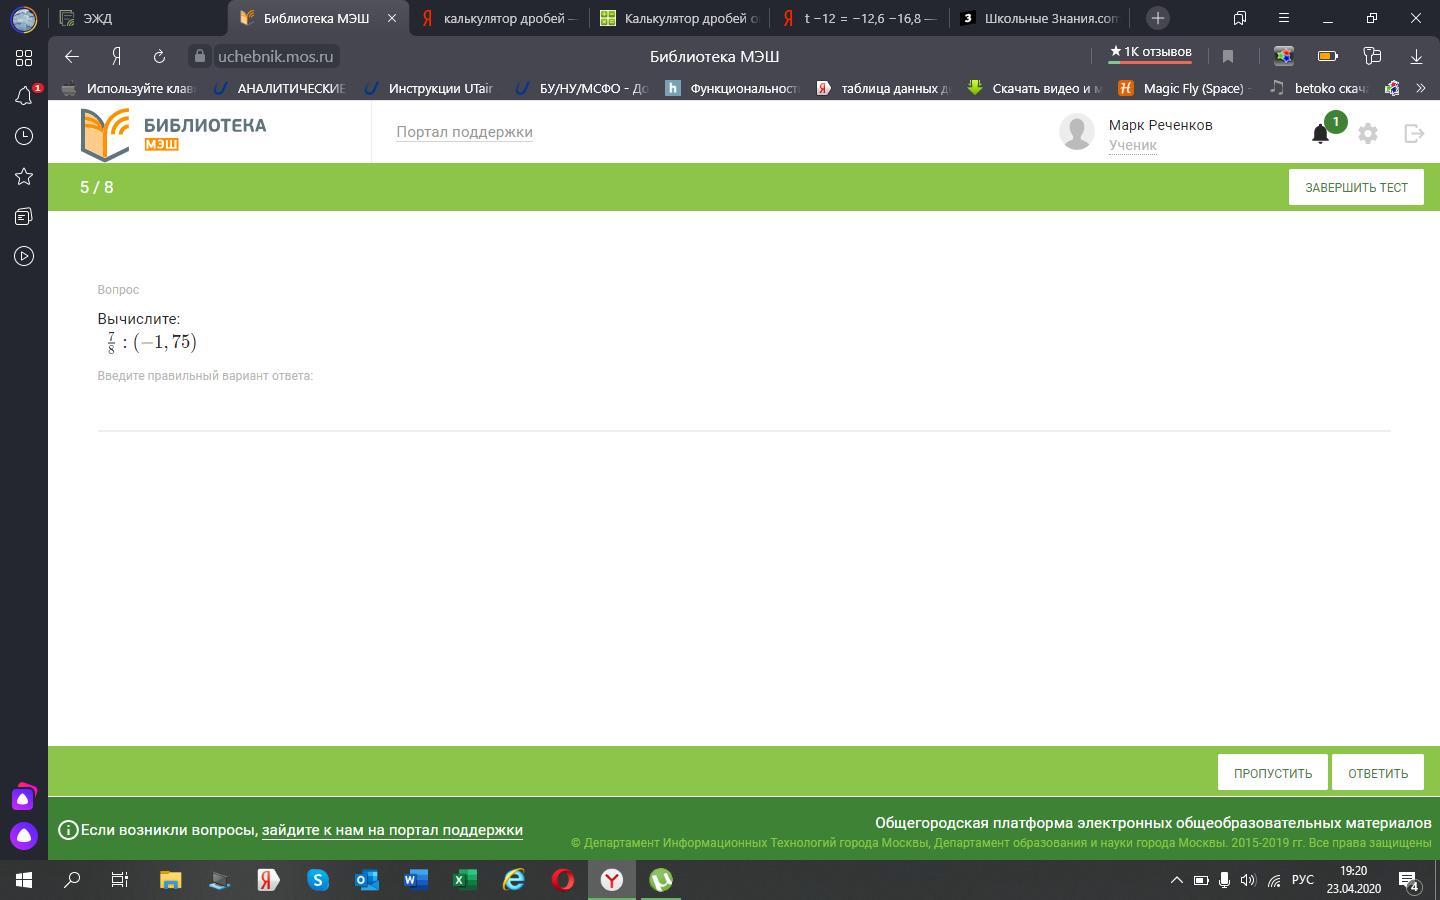Click the logout icon at top right
This screenshot has width=1440, height=900.
1414,133
